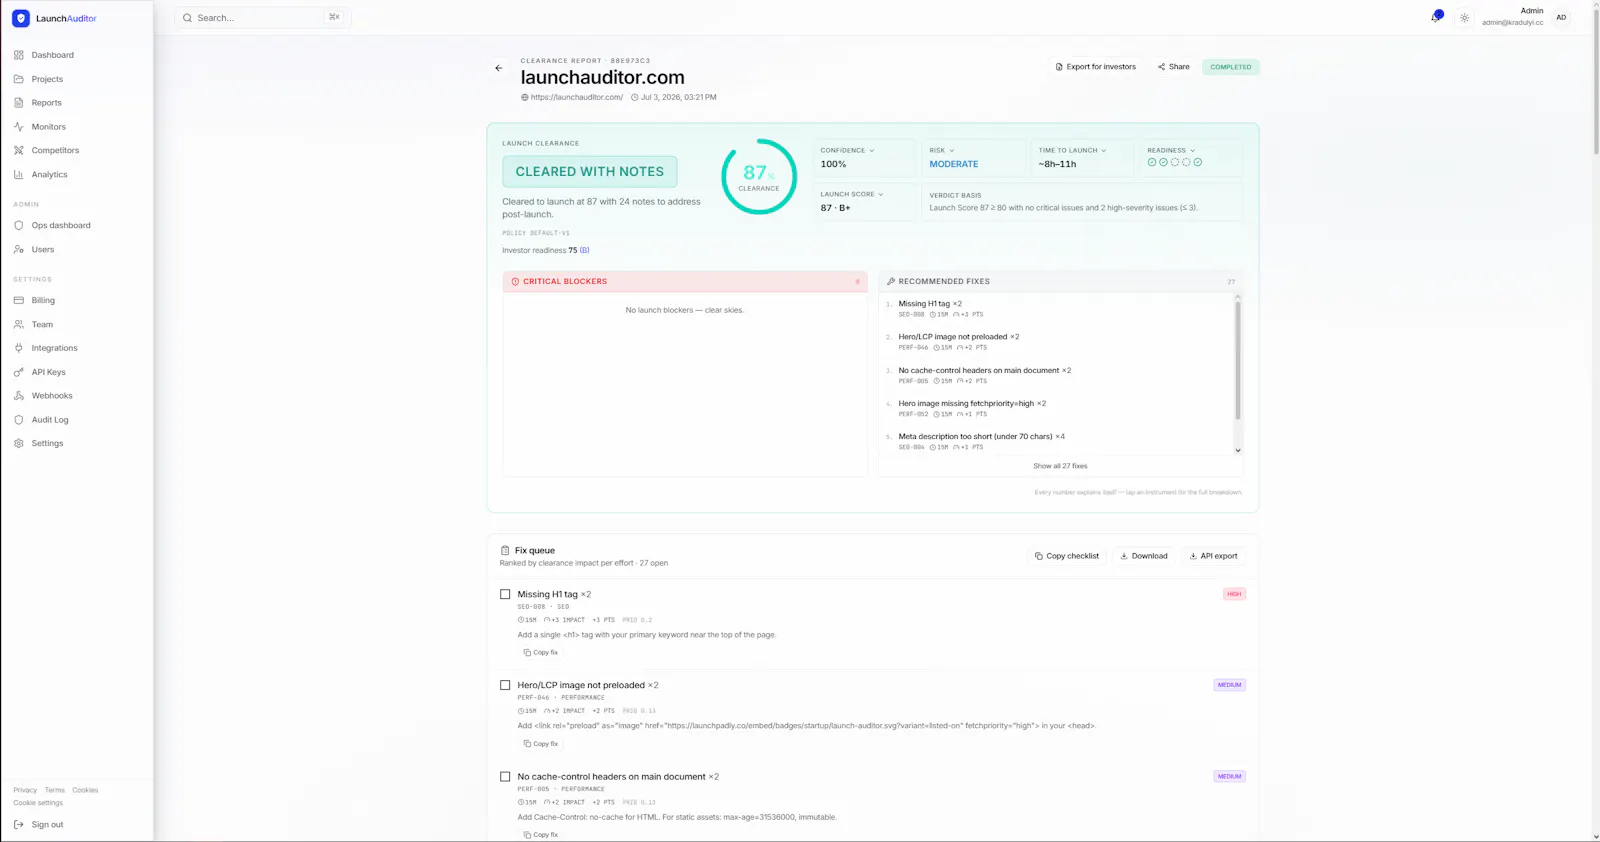Screen dimensions: 1600x842
Task: Click the Investor readiness (B) grade link
Action: pos(585,250)
